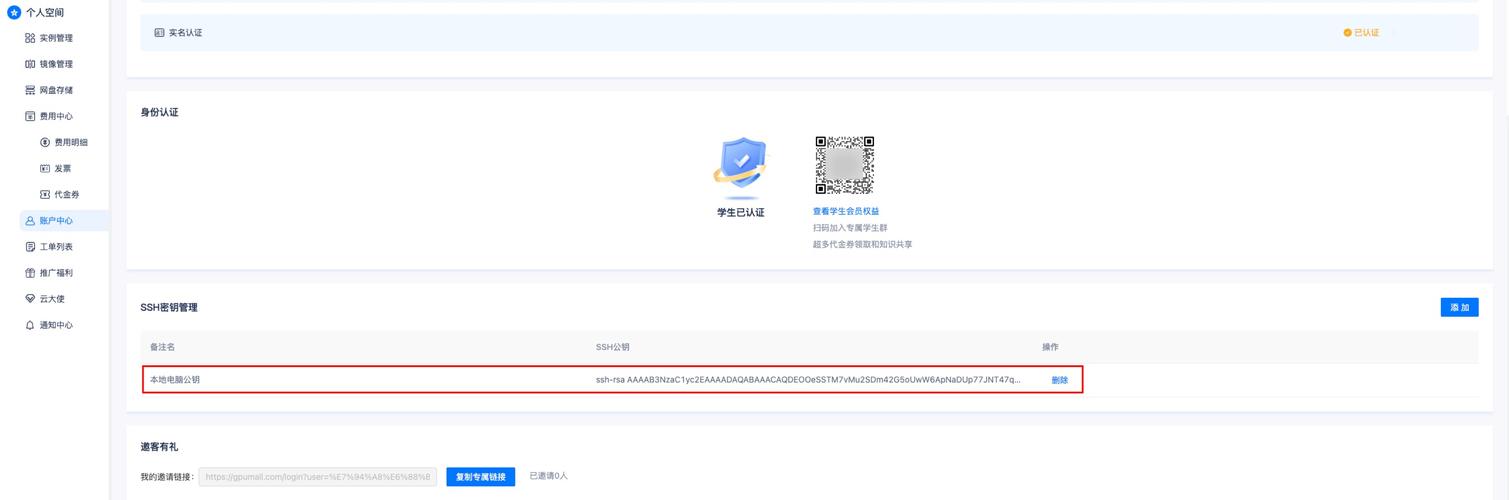Screen dimensions: 1509x500
Task: Click the star icon beside 个人空间
Action: (x=14, y=12)
